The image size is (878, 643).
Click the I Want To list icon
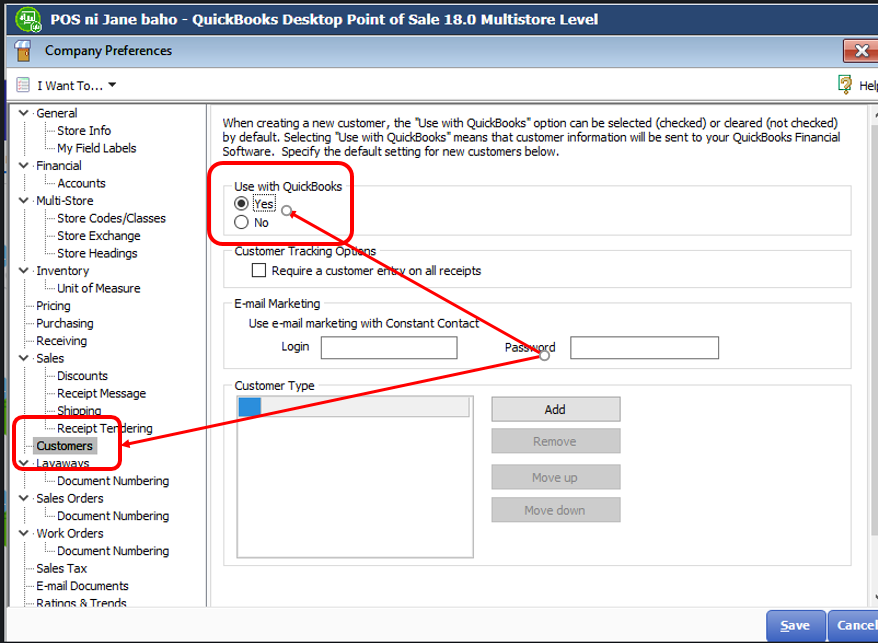coord(23,85)
